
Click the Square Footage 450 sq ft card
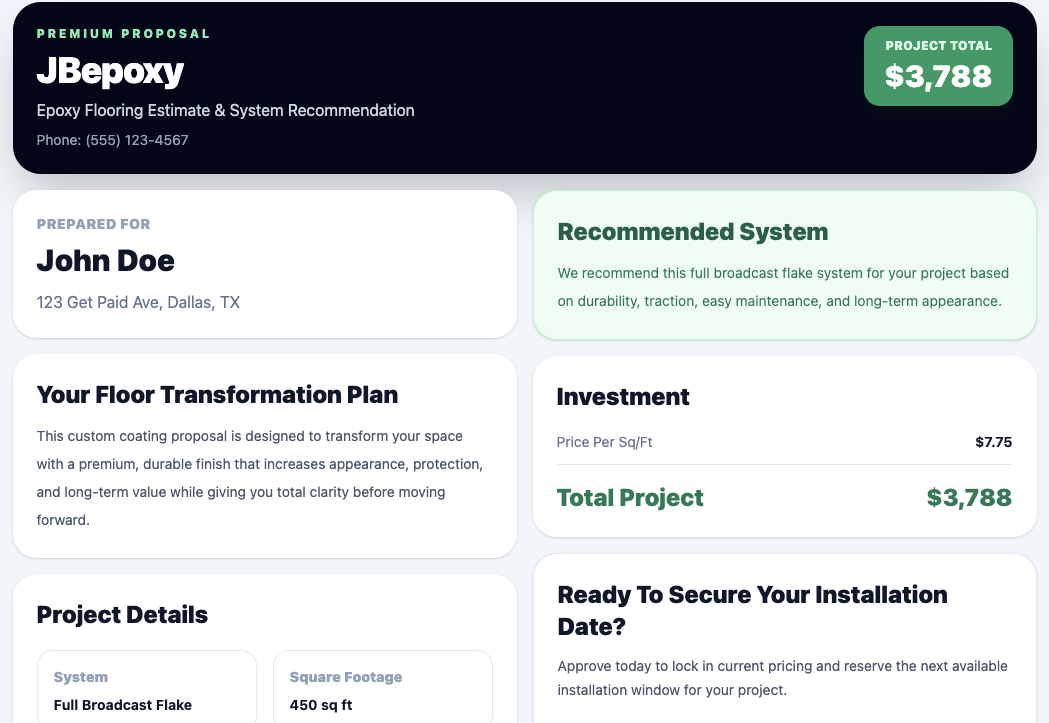click(x=383, y=687)
